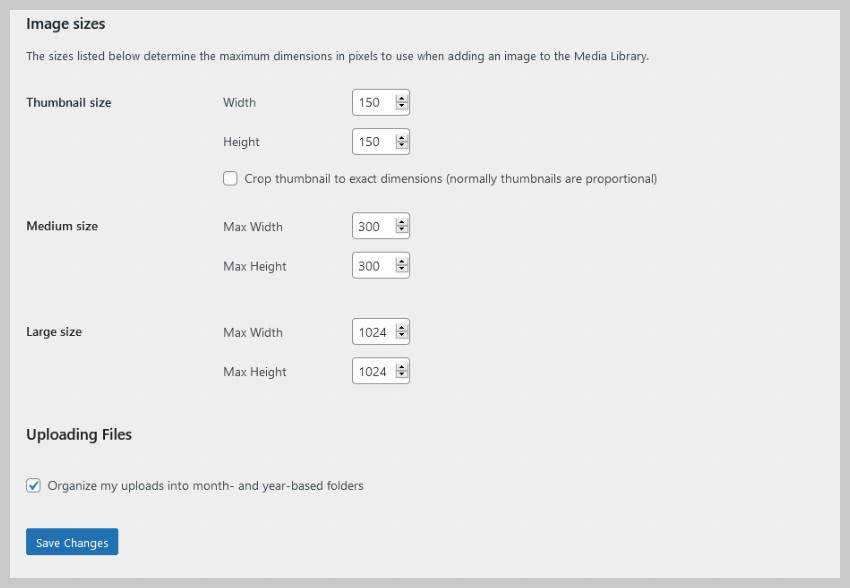Click the Thumbnail Width down arrow

[401, 106]
